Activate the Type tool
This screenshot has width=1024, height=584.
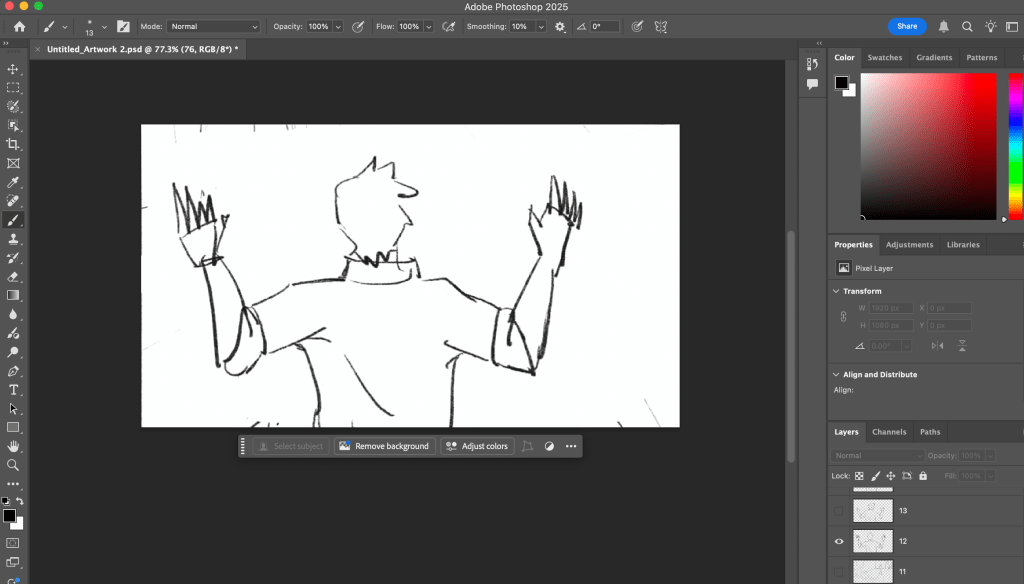pyautogui.click(x=13, y=390)
